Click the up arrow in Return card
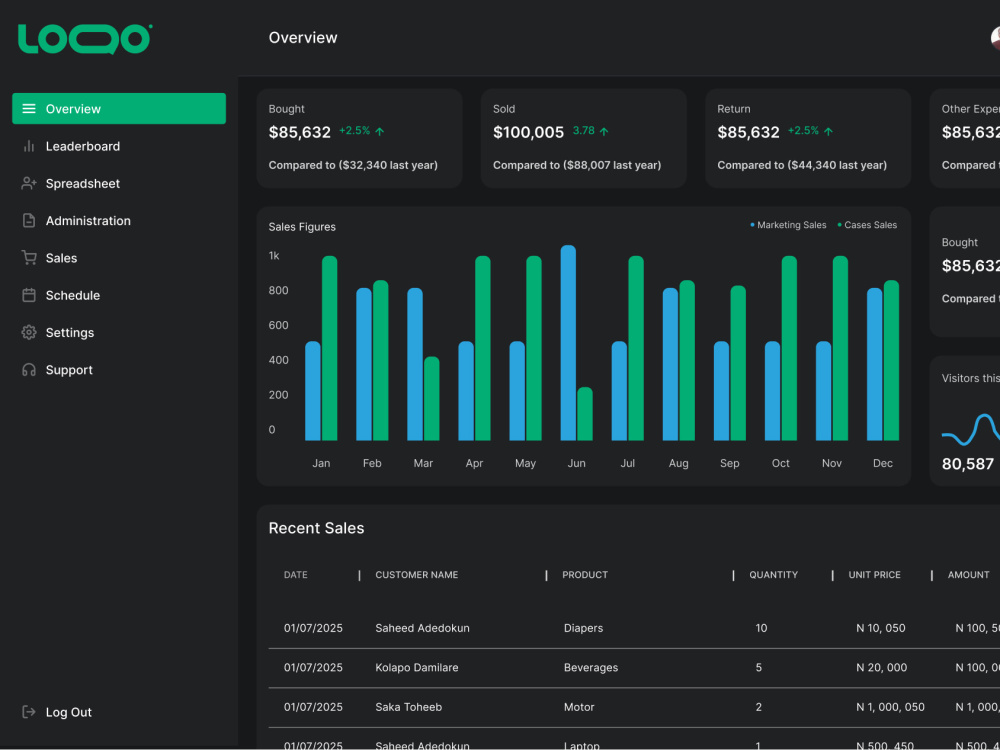This screenshot has width=1000, height=750. point(828,131)
